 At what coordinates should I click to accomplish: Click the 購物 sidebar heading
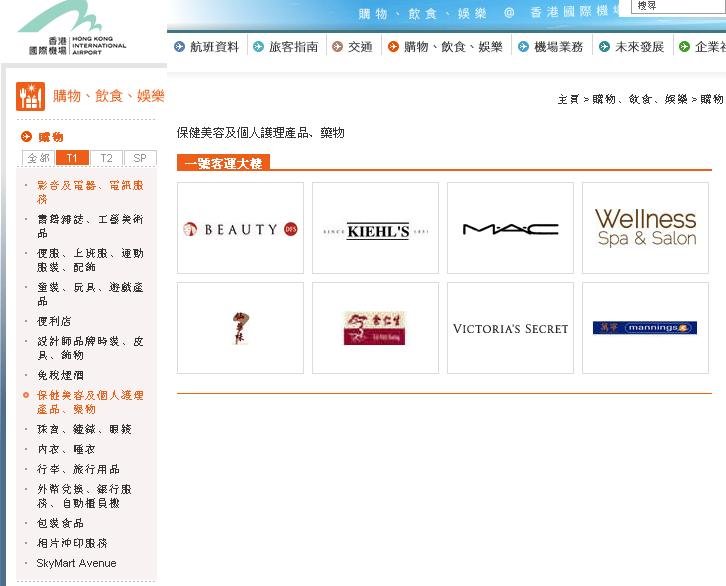51,137
